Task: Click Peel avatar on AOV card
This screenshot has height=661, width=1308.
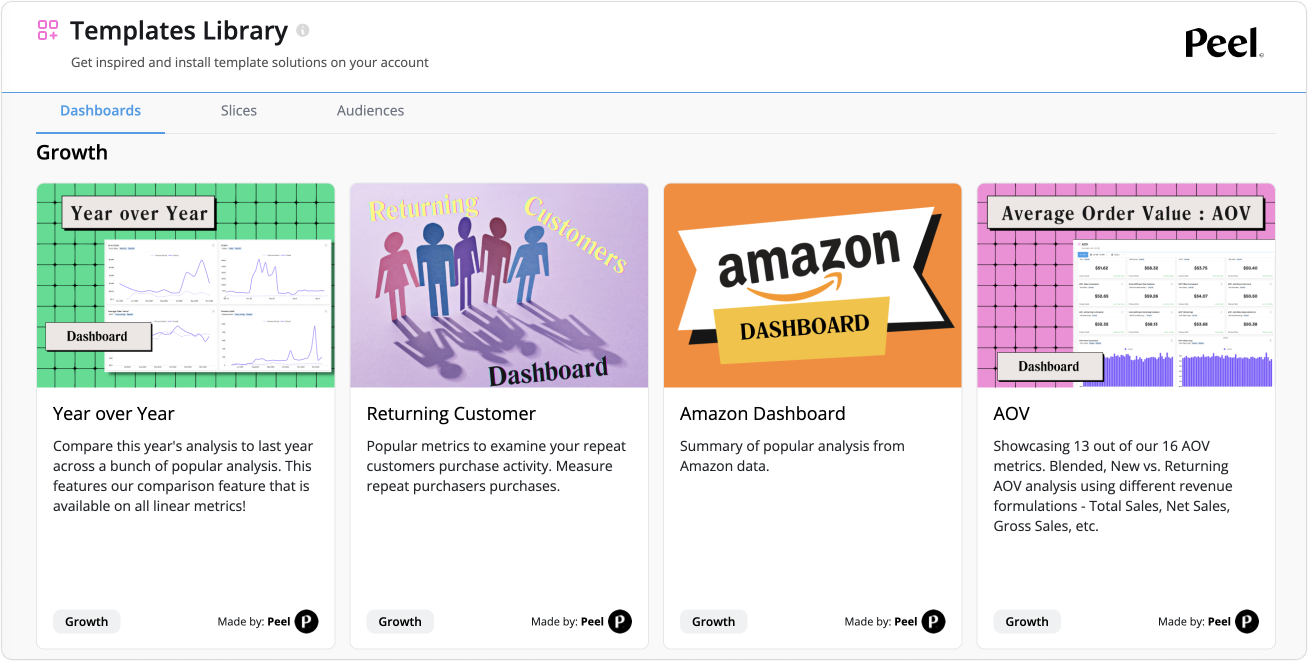Action: click(1247, 621)
